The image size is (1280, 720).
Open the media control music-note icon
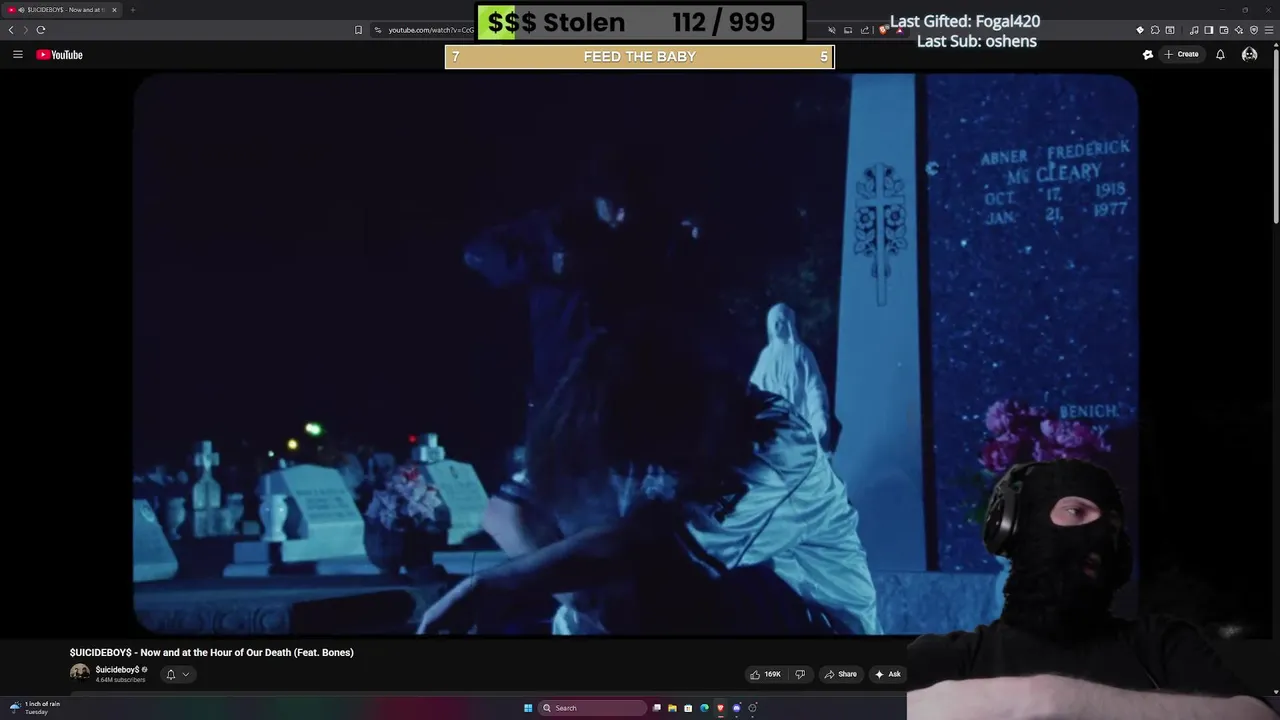pyautogui.click(x=1194, y=30)
